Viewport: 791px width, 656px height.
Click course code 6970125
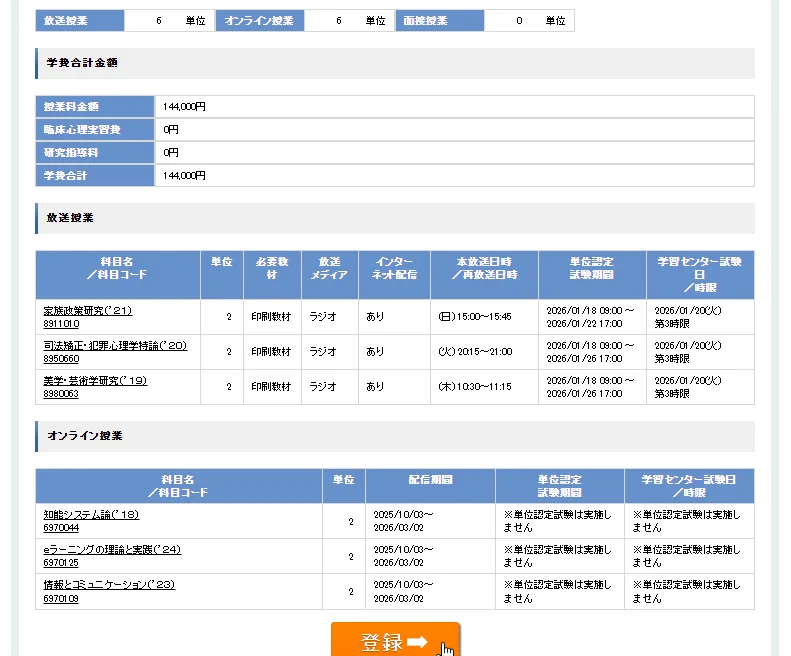(61, 563)
